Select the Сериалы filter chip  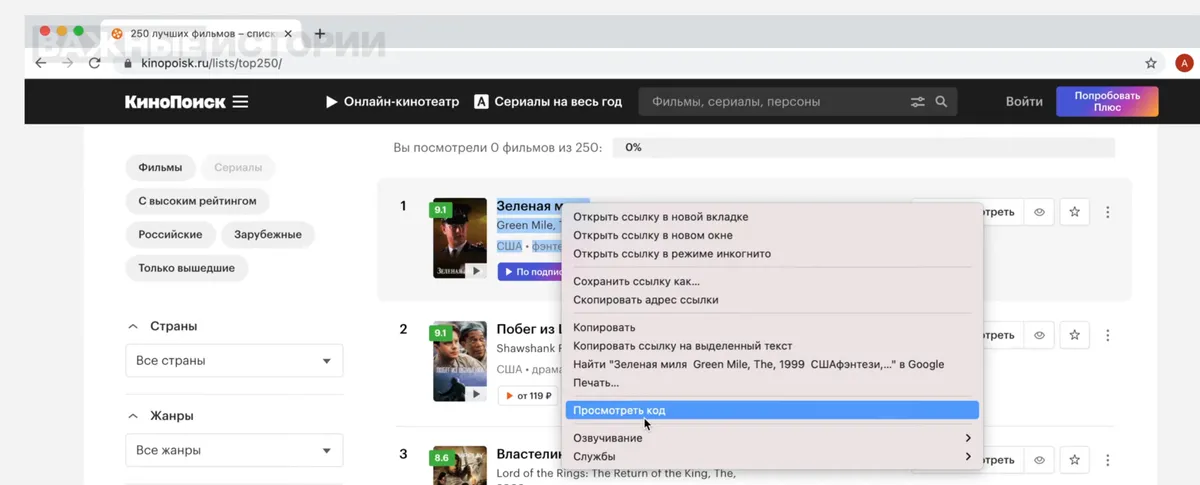pos(238,168)
